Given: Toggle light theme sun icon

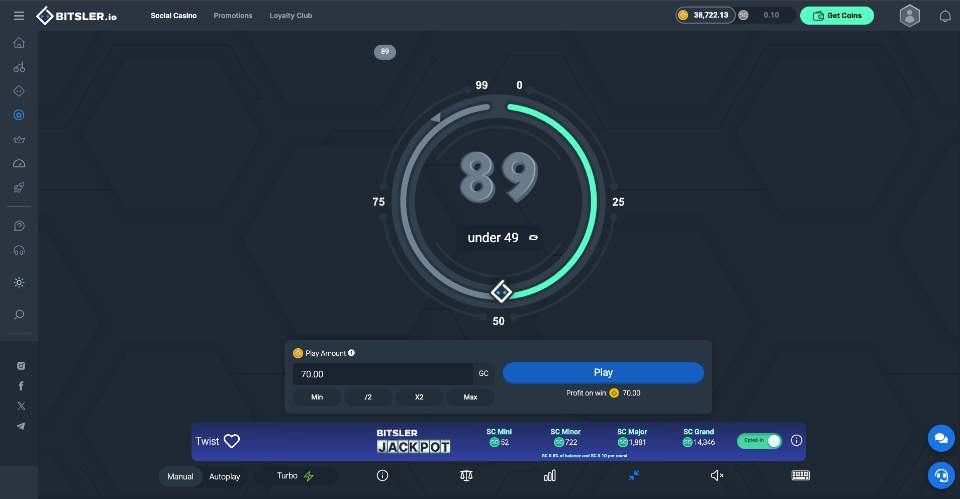Looking at the screenshot, I should [x=19, y=282].
